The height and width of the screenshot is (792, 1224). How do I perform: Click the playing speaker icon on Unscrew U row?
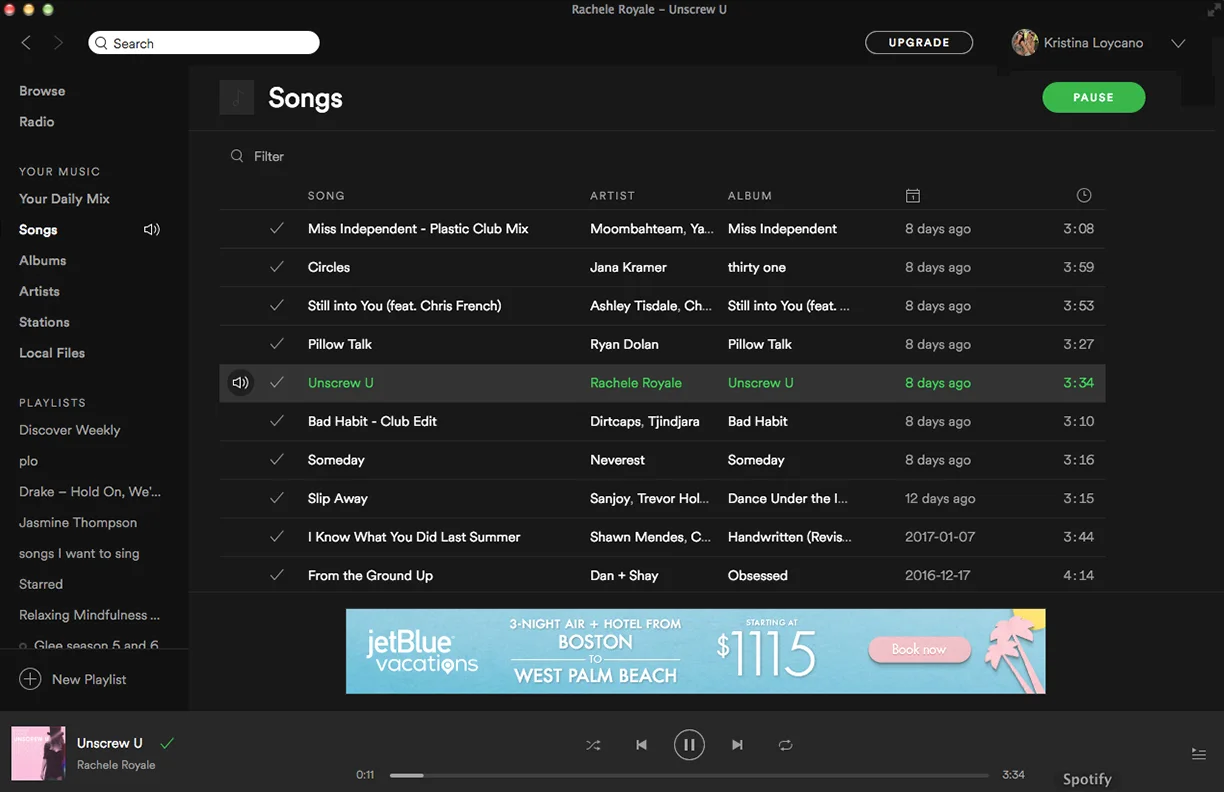[x=240, y=383]
